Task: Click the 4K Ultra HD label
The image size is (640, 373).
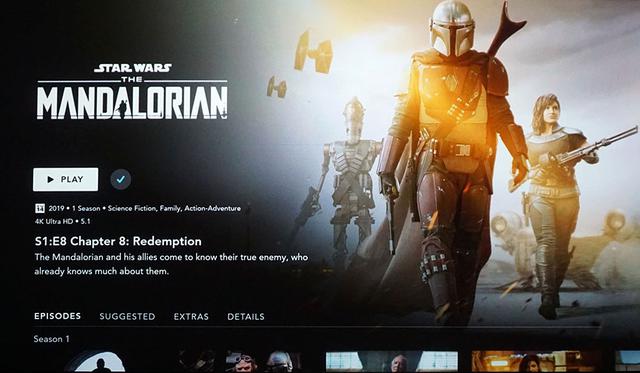Action: 53,221
